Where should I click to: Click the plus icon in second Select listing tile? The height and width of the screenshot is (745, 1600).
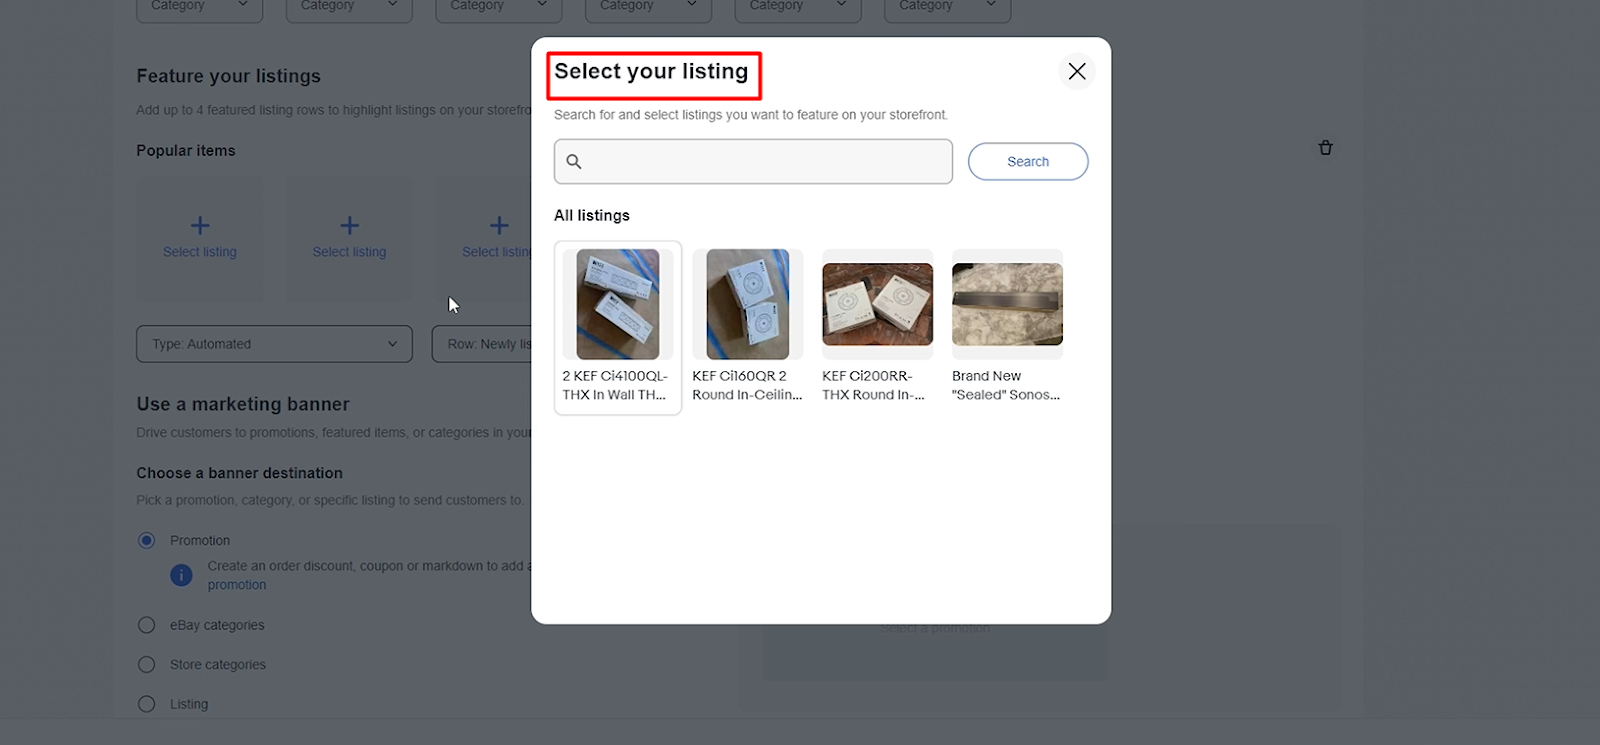[349, 225]
